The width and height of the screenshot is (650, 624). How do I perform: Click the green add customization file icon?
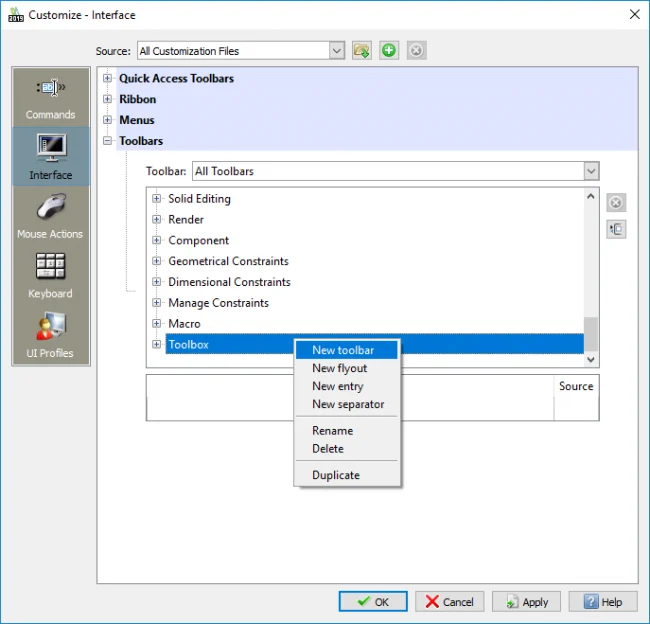tap(389, 51)
